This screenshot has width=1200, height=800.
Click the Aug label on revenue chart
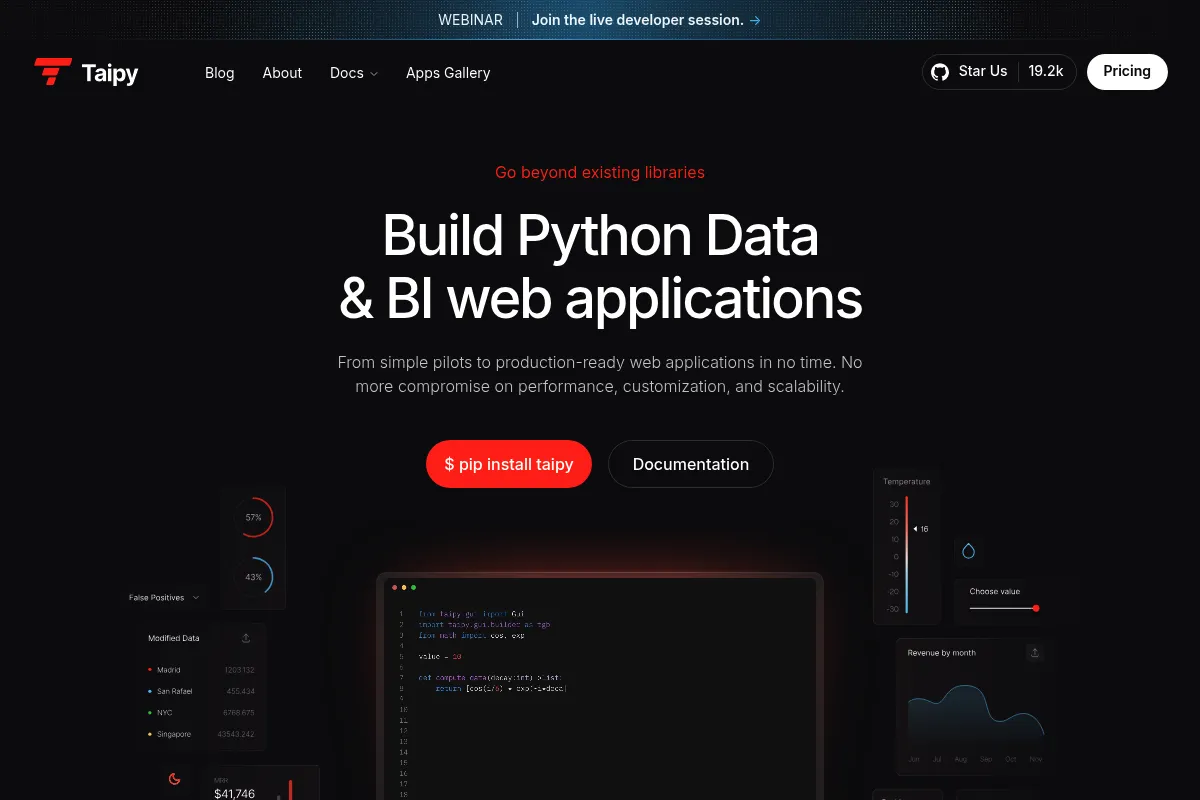click(x=962, y=760)
